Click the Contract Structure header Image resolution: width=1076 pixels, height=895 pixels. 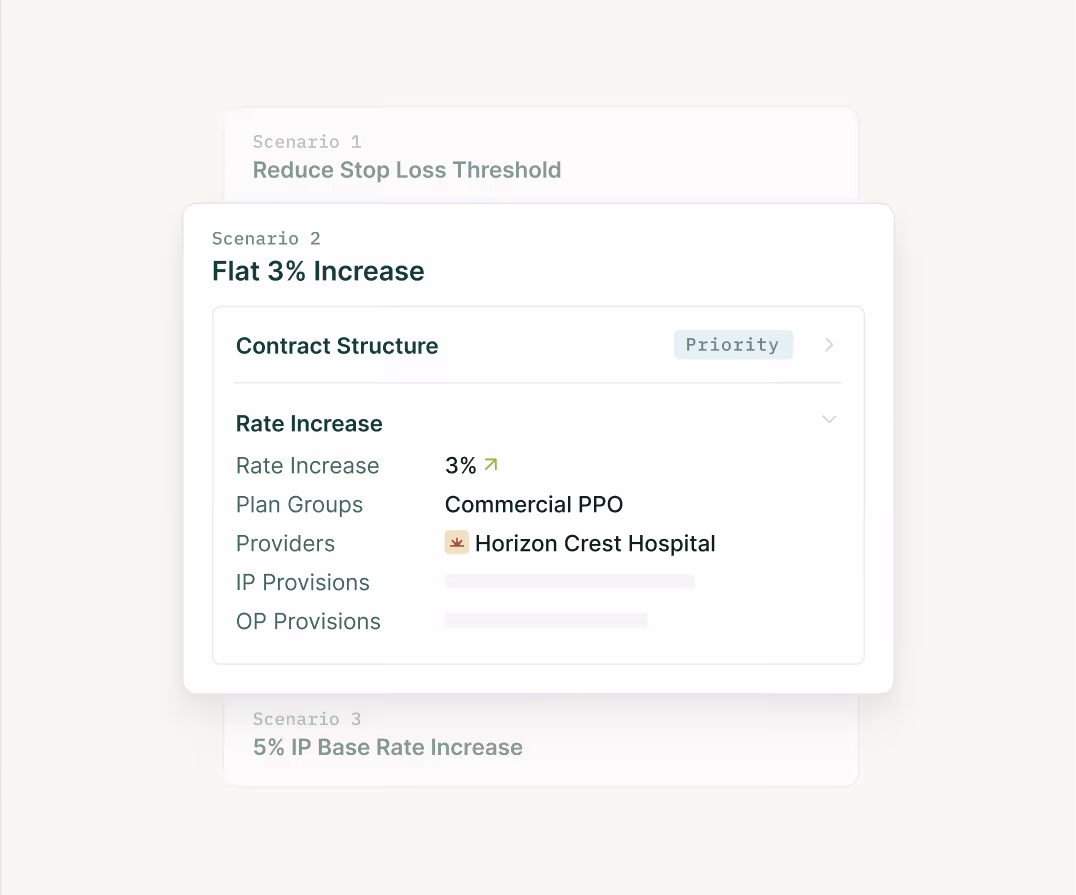(336, 346)
